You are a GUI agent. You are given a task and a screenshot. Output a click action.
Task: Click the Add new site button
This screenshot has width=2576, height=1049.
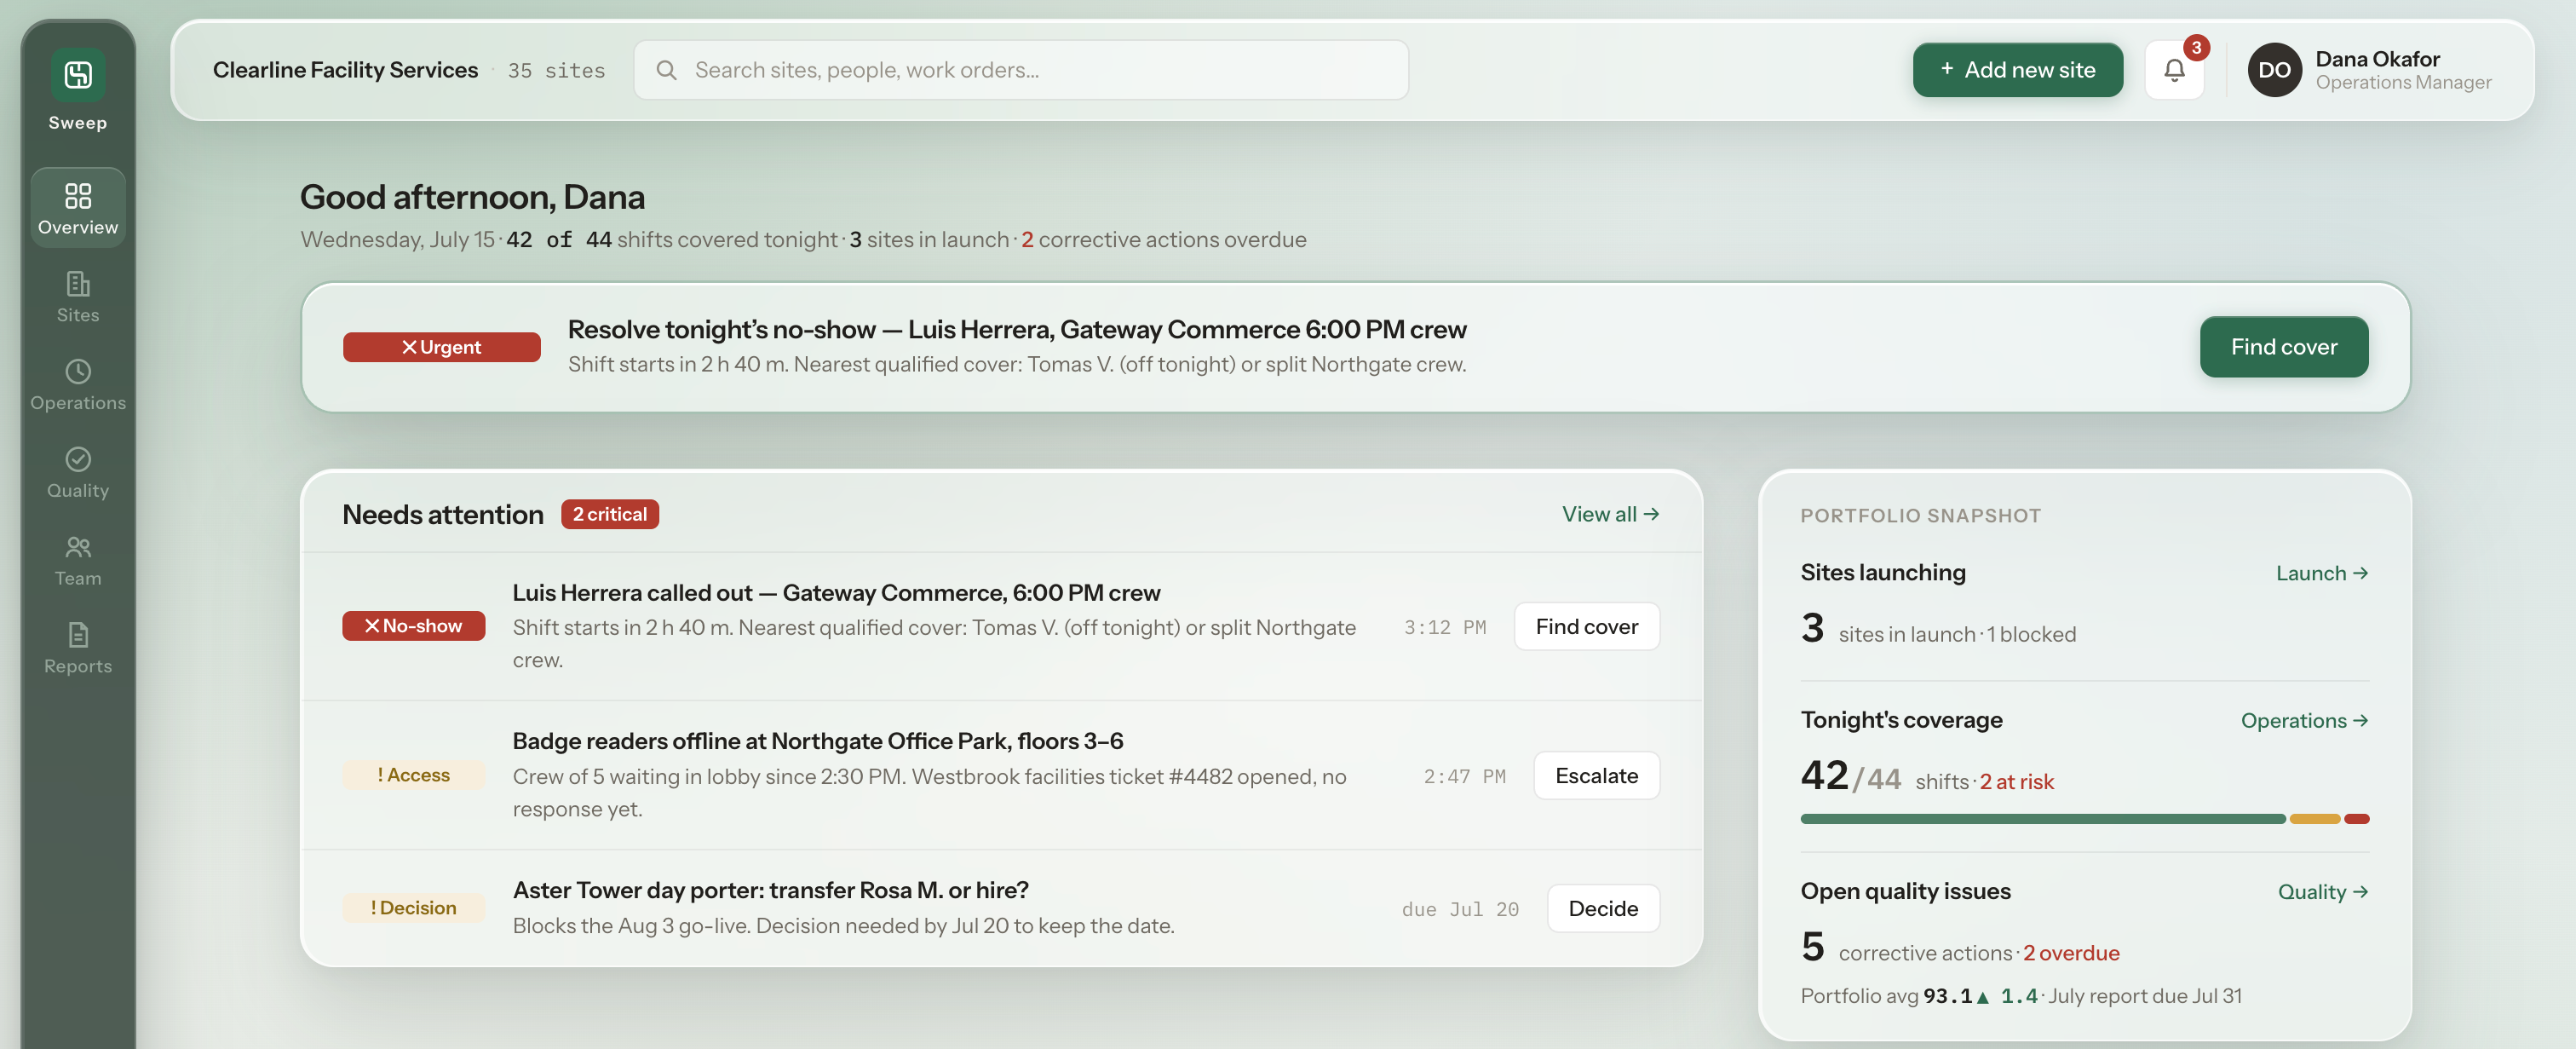[x=2017, y=70]
